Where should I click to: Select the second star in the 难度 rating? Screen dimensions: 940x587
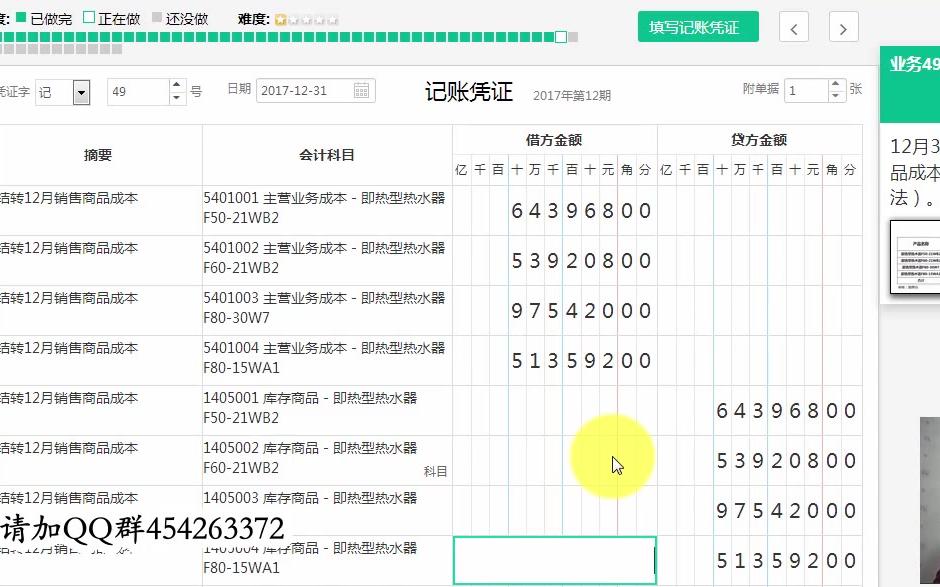tap(295, 17)
